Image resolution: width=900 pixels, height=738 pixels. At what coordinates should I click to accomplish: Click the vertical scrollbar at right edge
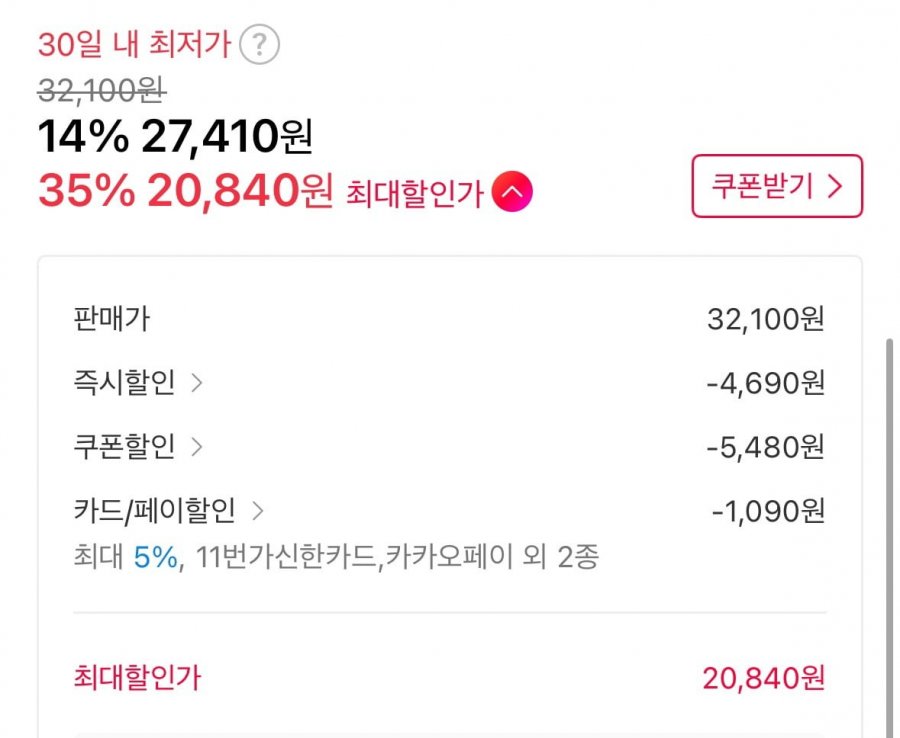pos(890,538)
